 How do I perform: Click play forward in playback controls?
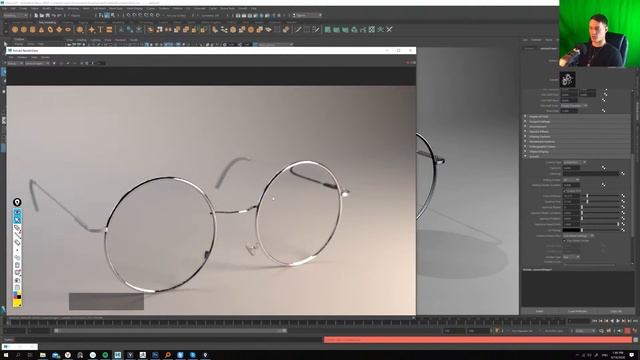point(618,321)
